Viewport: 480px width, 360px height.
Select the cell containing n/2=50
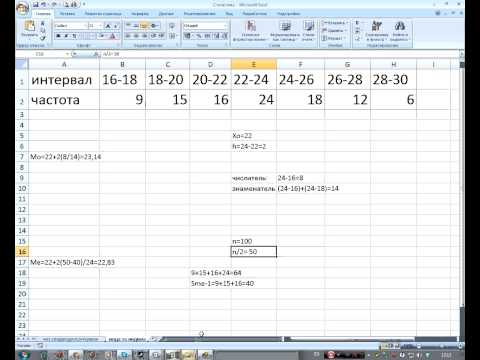point(253,252)
